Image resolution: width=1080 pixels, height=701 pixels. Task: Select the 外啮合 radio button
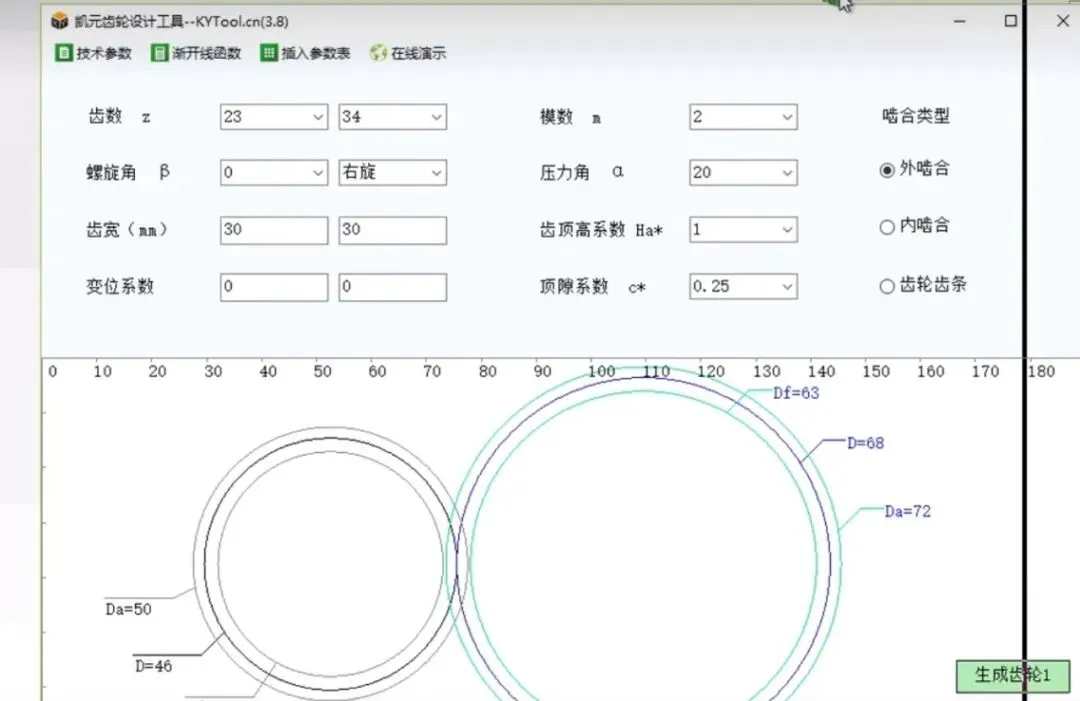(x=887, y=169)
